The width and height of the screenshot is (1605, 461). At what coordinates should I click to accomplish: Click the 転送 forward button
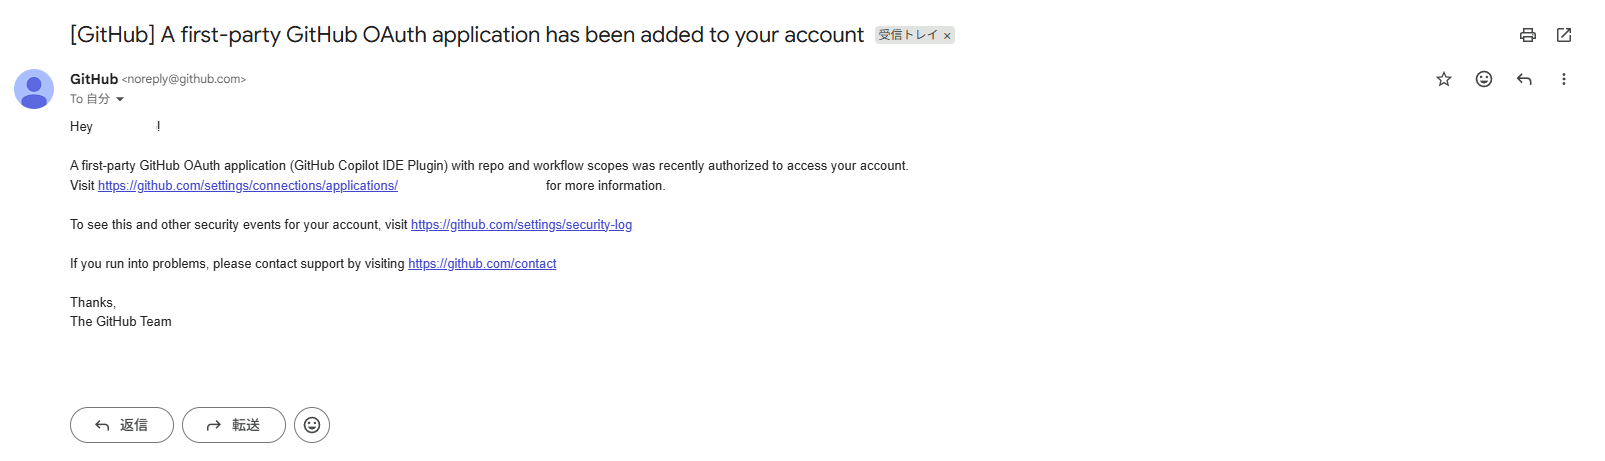[234, 425]
